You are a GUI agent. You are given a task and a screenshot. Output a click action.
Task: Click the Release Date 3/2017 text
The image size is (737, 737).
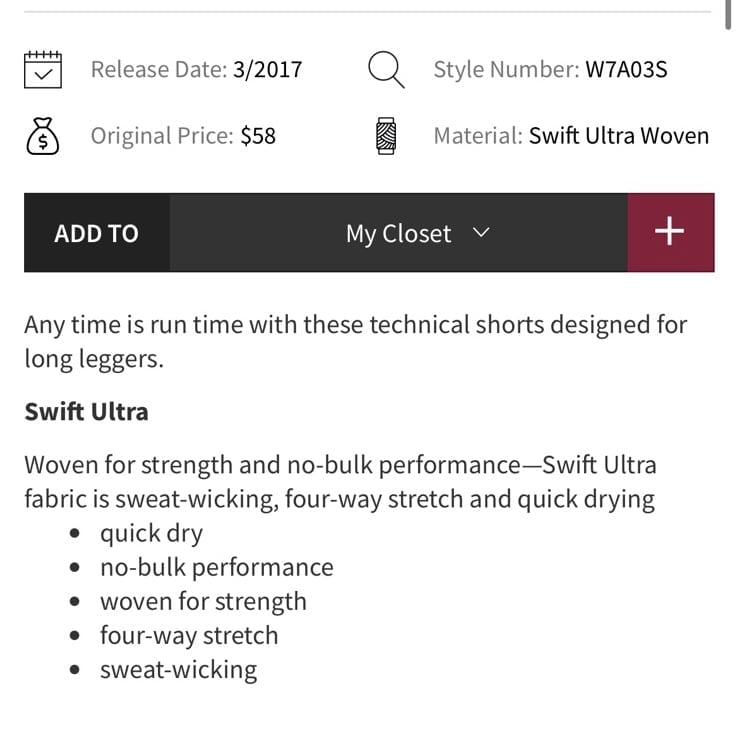[x=196, y=70]
